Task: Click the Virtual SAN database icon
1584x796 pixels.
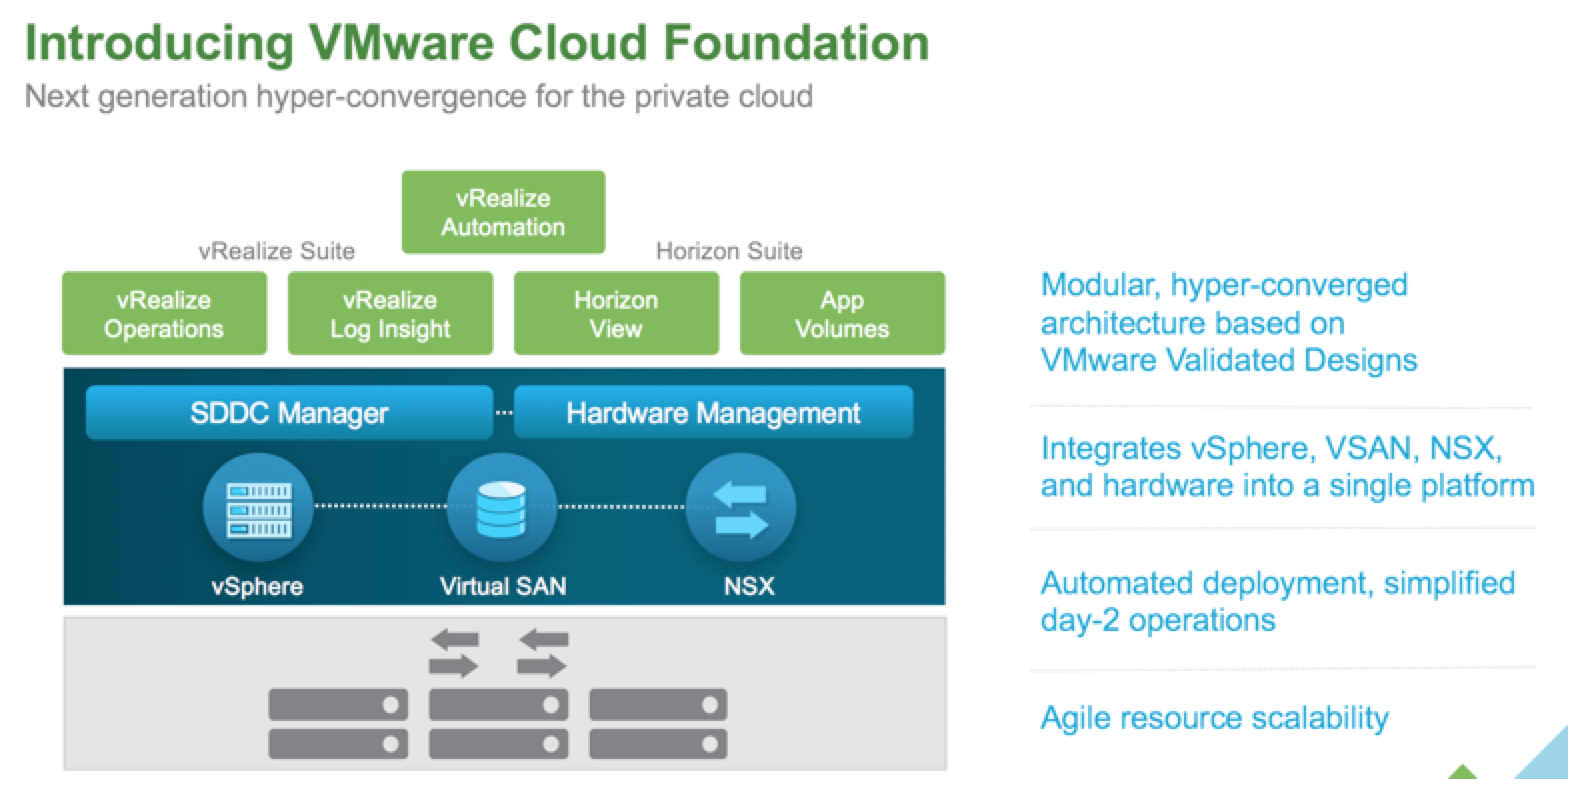Action: [x=501, y=508]
